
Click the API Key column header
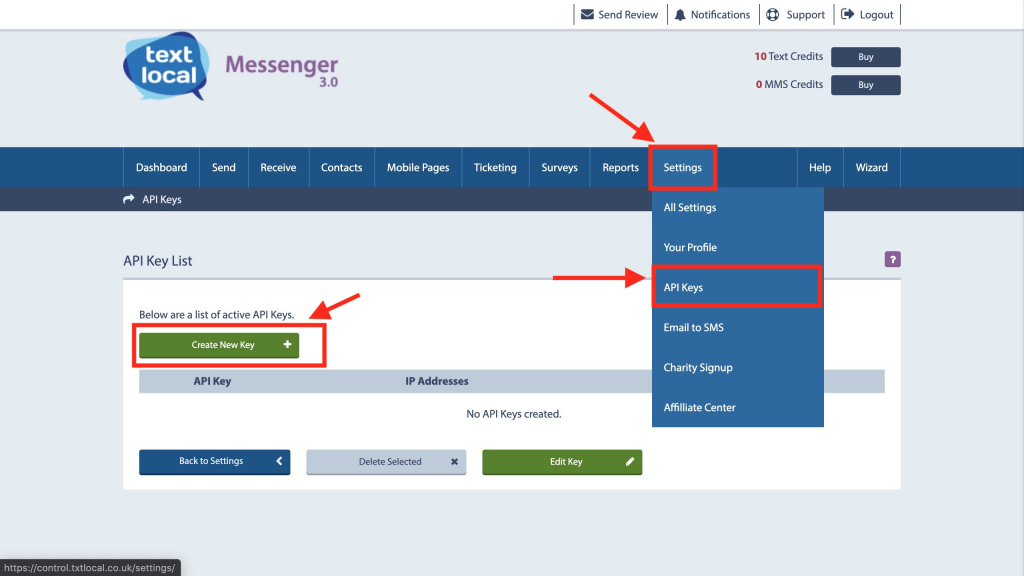(212, 381)
